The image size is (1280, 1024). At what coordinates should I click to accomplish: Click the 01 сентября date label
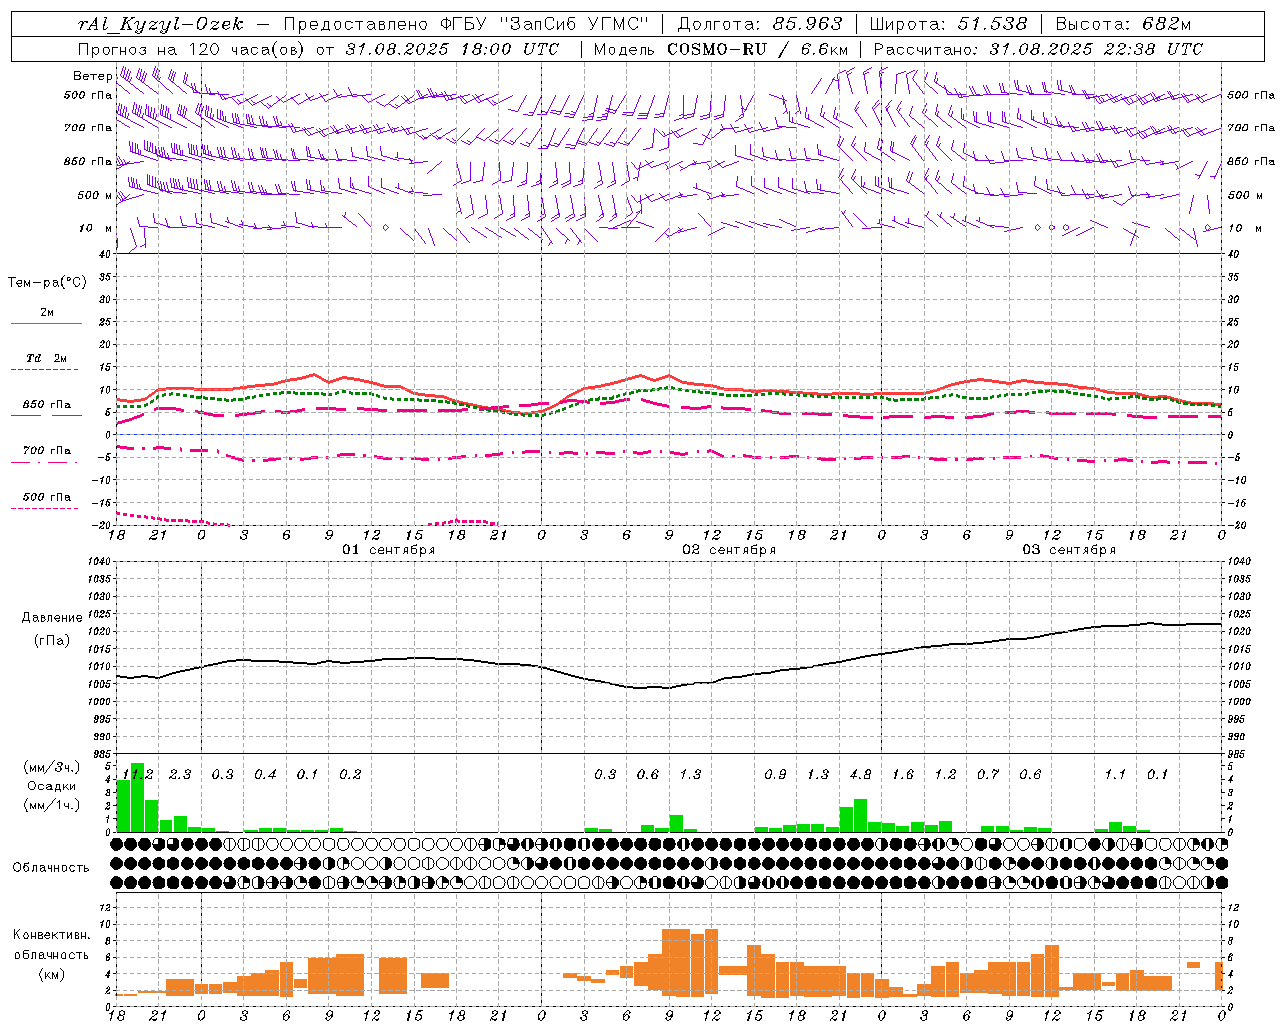pos(389,550)
